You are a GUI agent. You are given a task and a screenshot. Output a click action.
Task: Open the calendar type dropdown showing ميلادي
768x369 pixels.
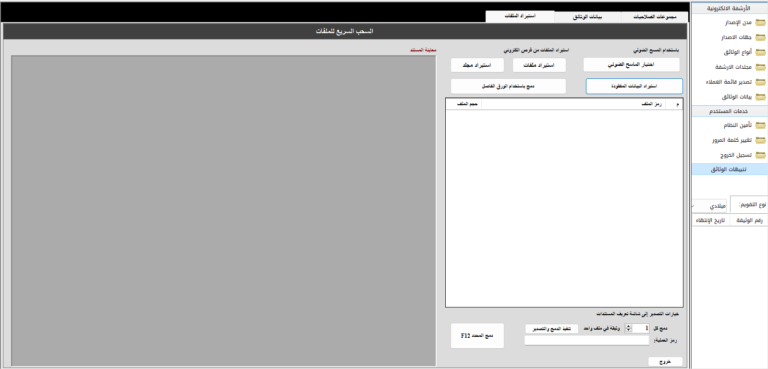point(709,206)
